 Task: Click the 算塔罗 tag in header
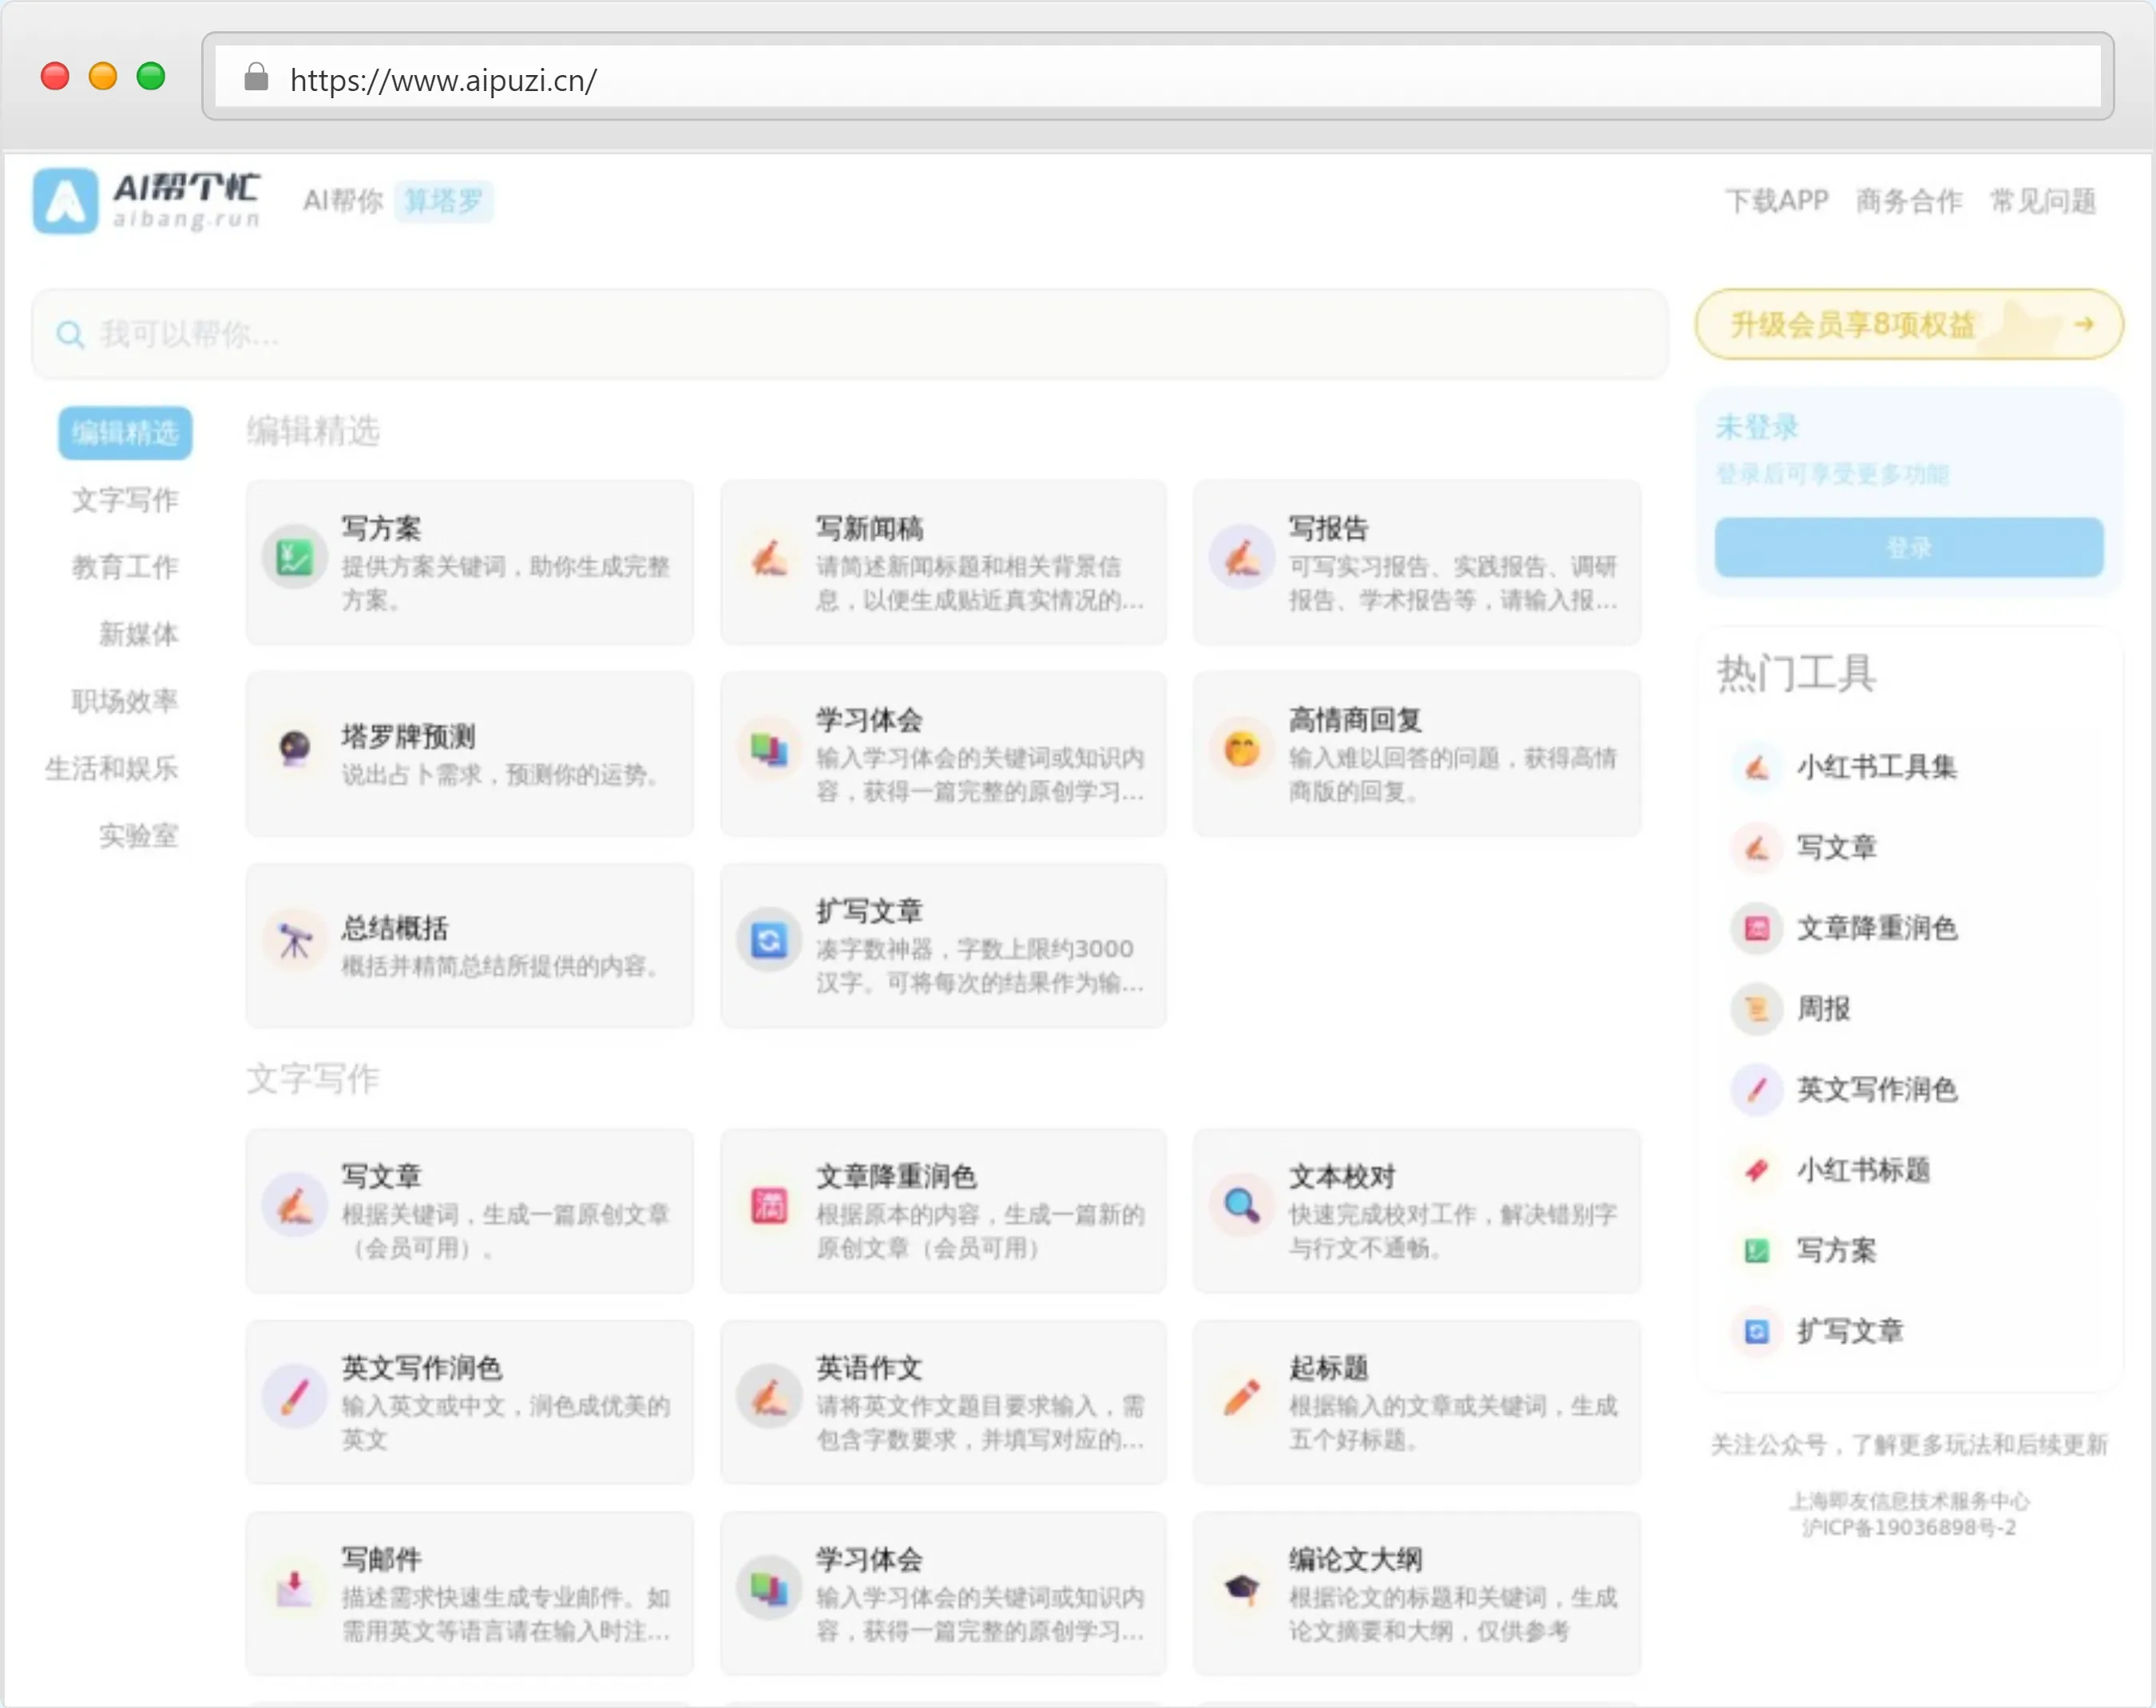tap(443, 201)
